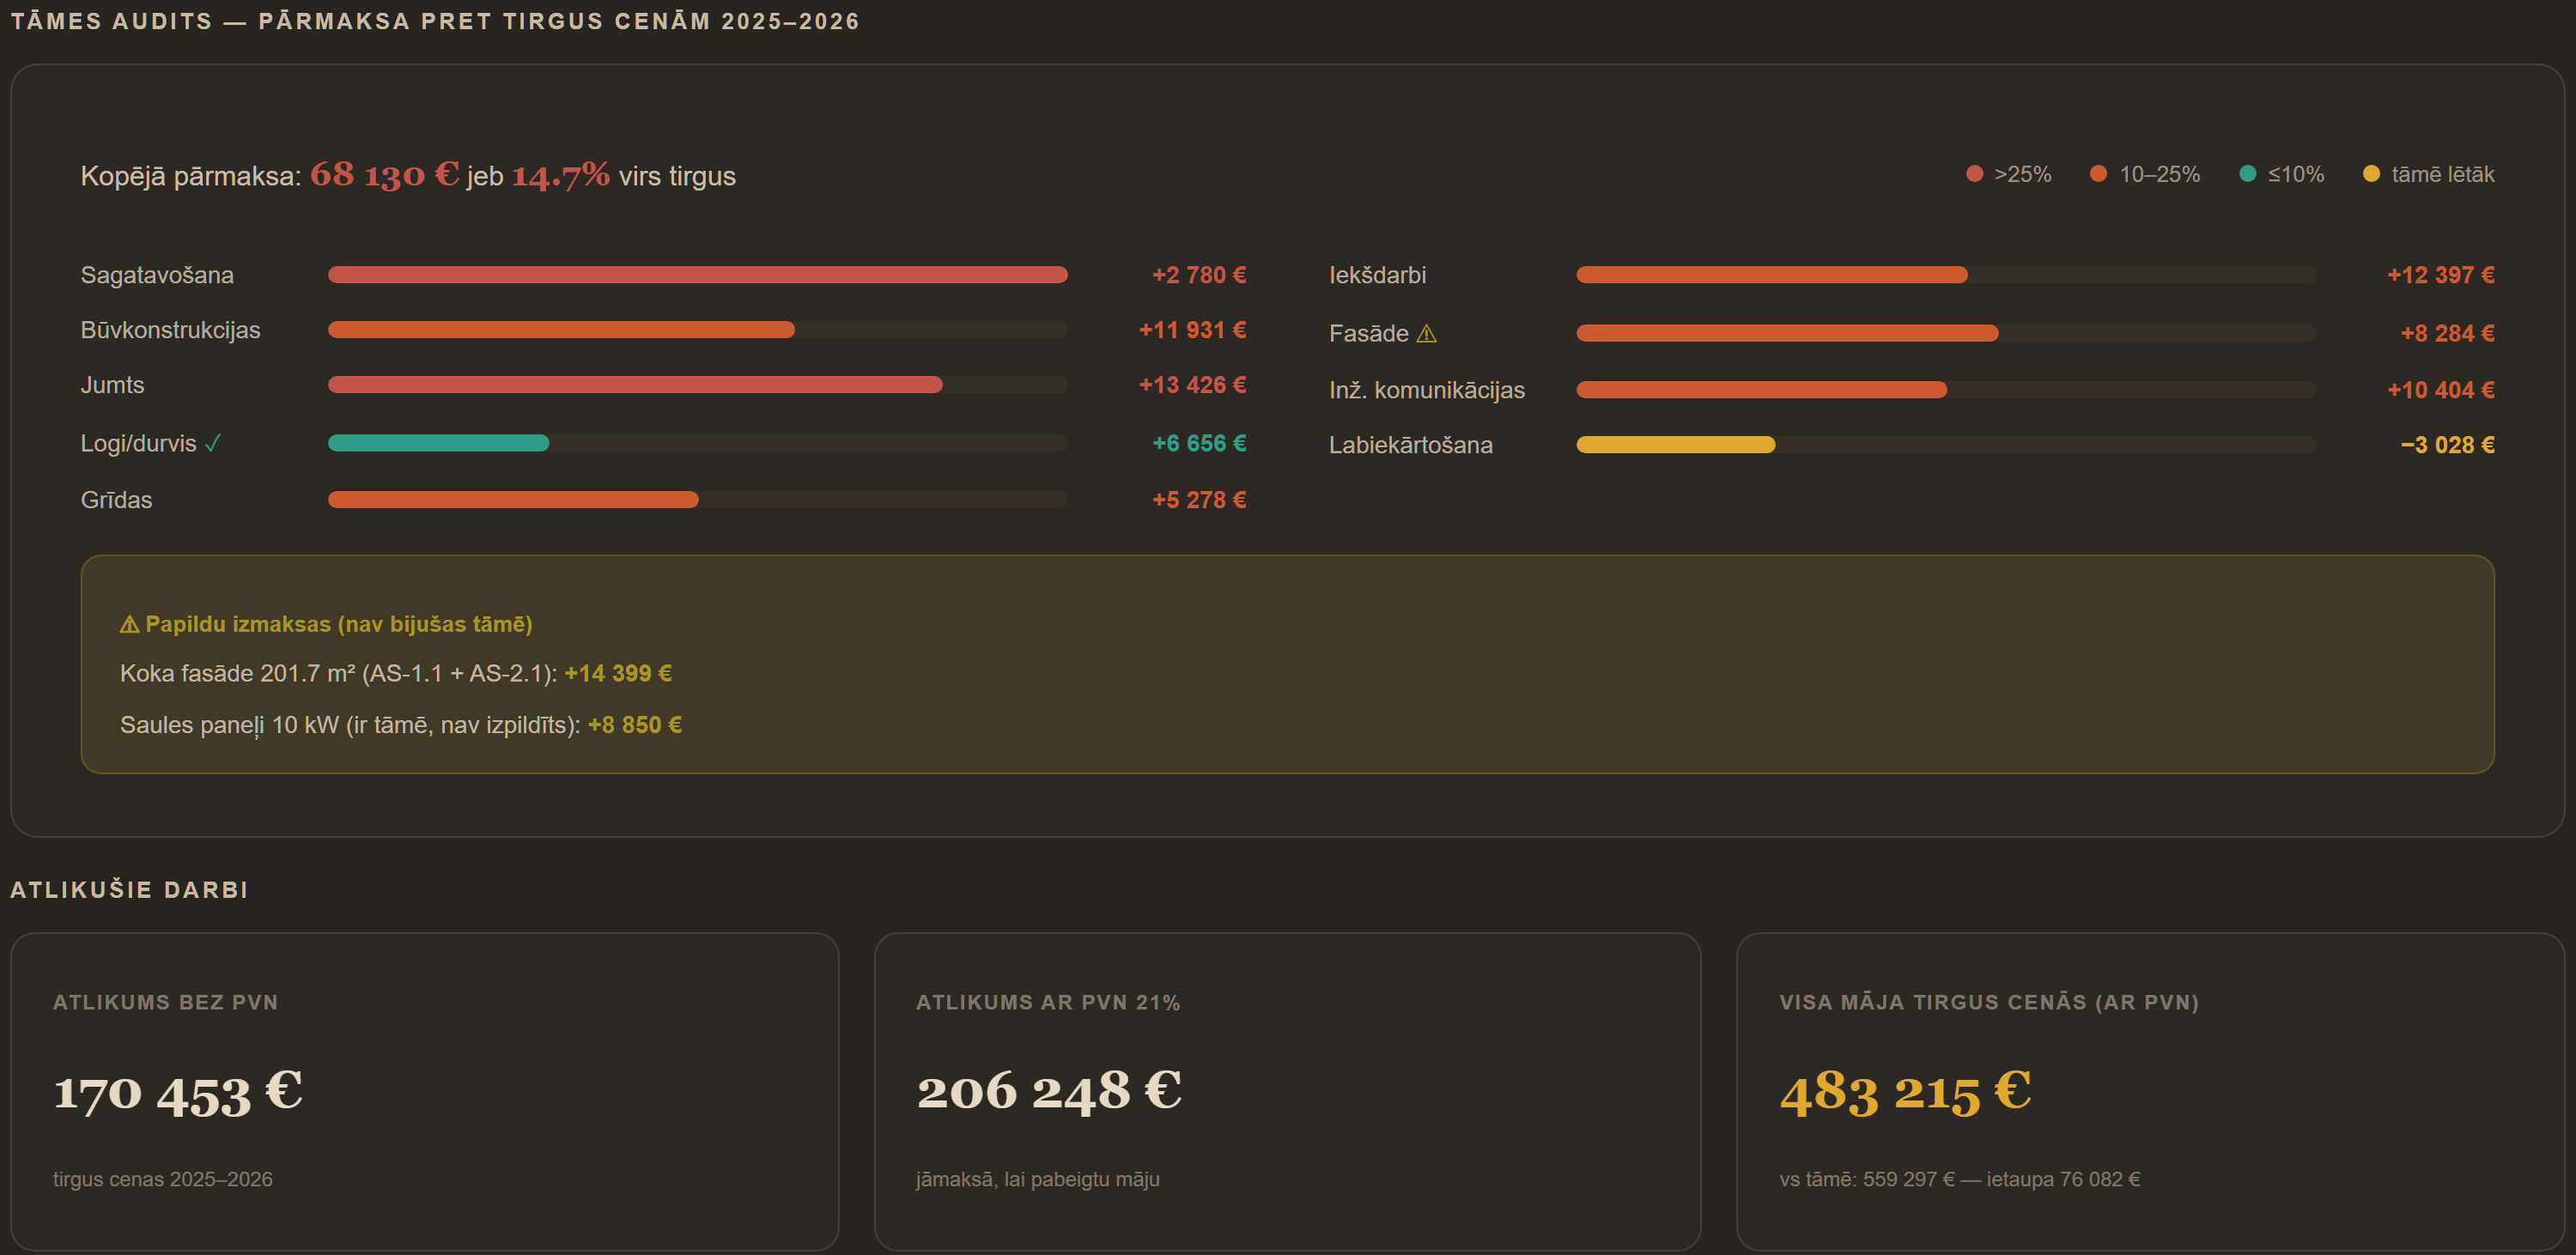Select the Būvkonstrukcijas row label
The image size is (2576, 1255).
[170, 330]
